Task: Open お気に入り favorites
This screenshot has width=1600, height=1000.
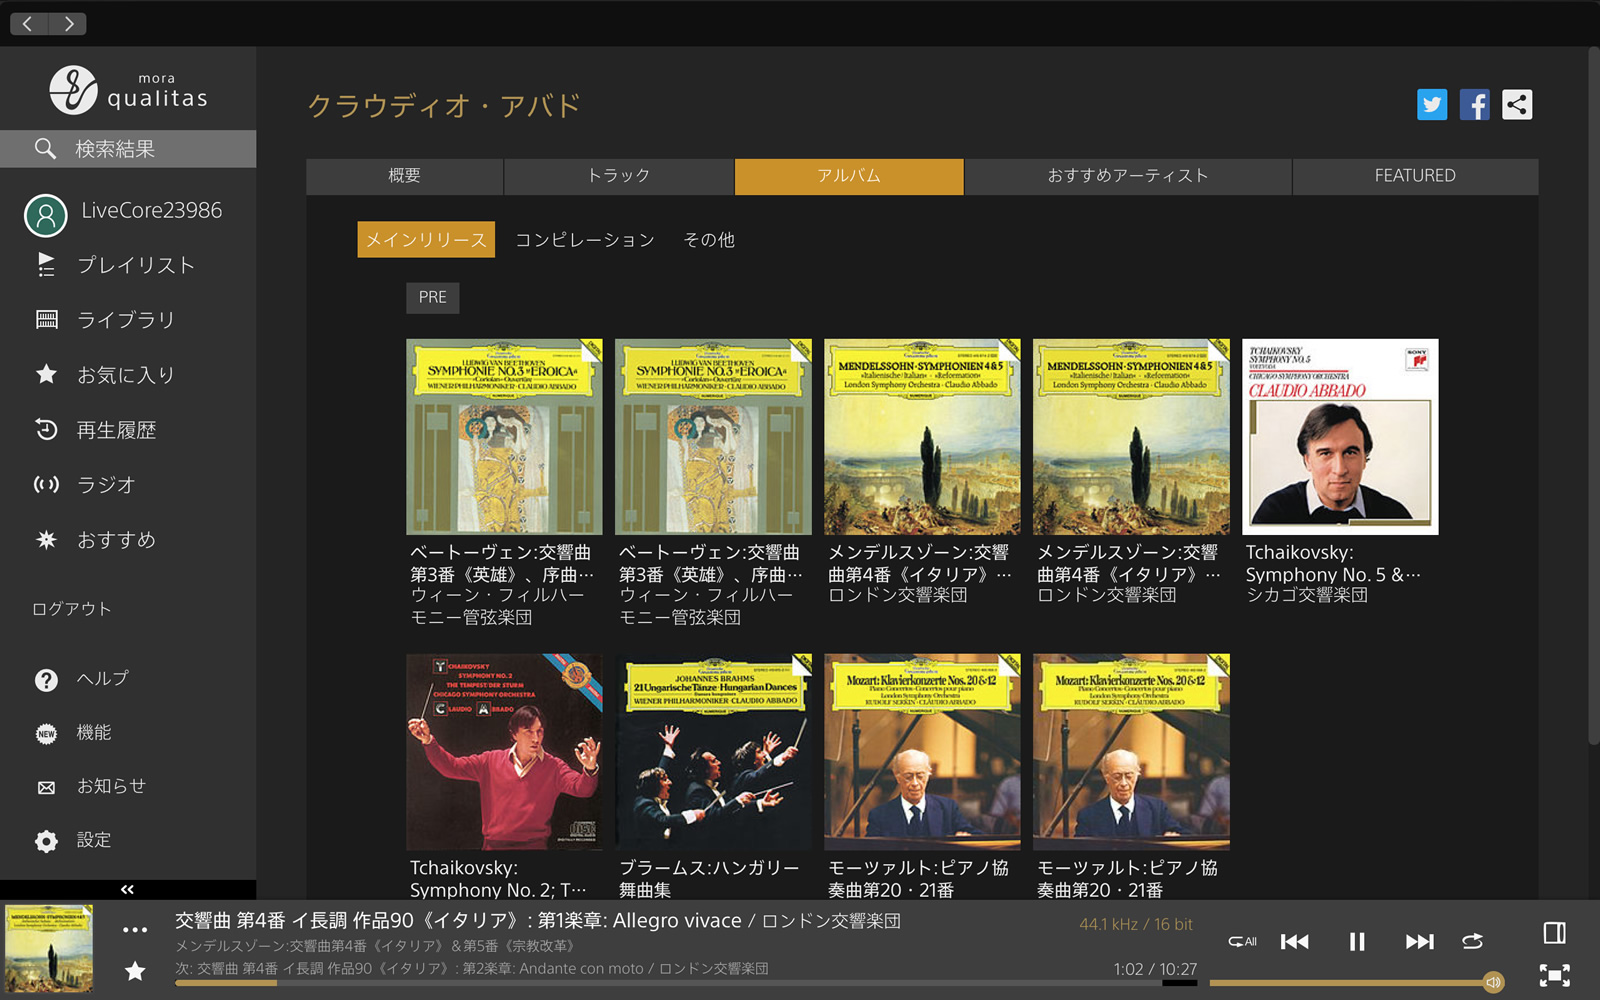Action: [105, 375]
